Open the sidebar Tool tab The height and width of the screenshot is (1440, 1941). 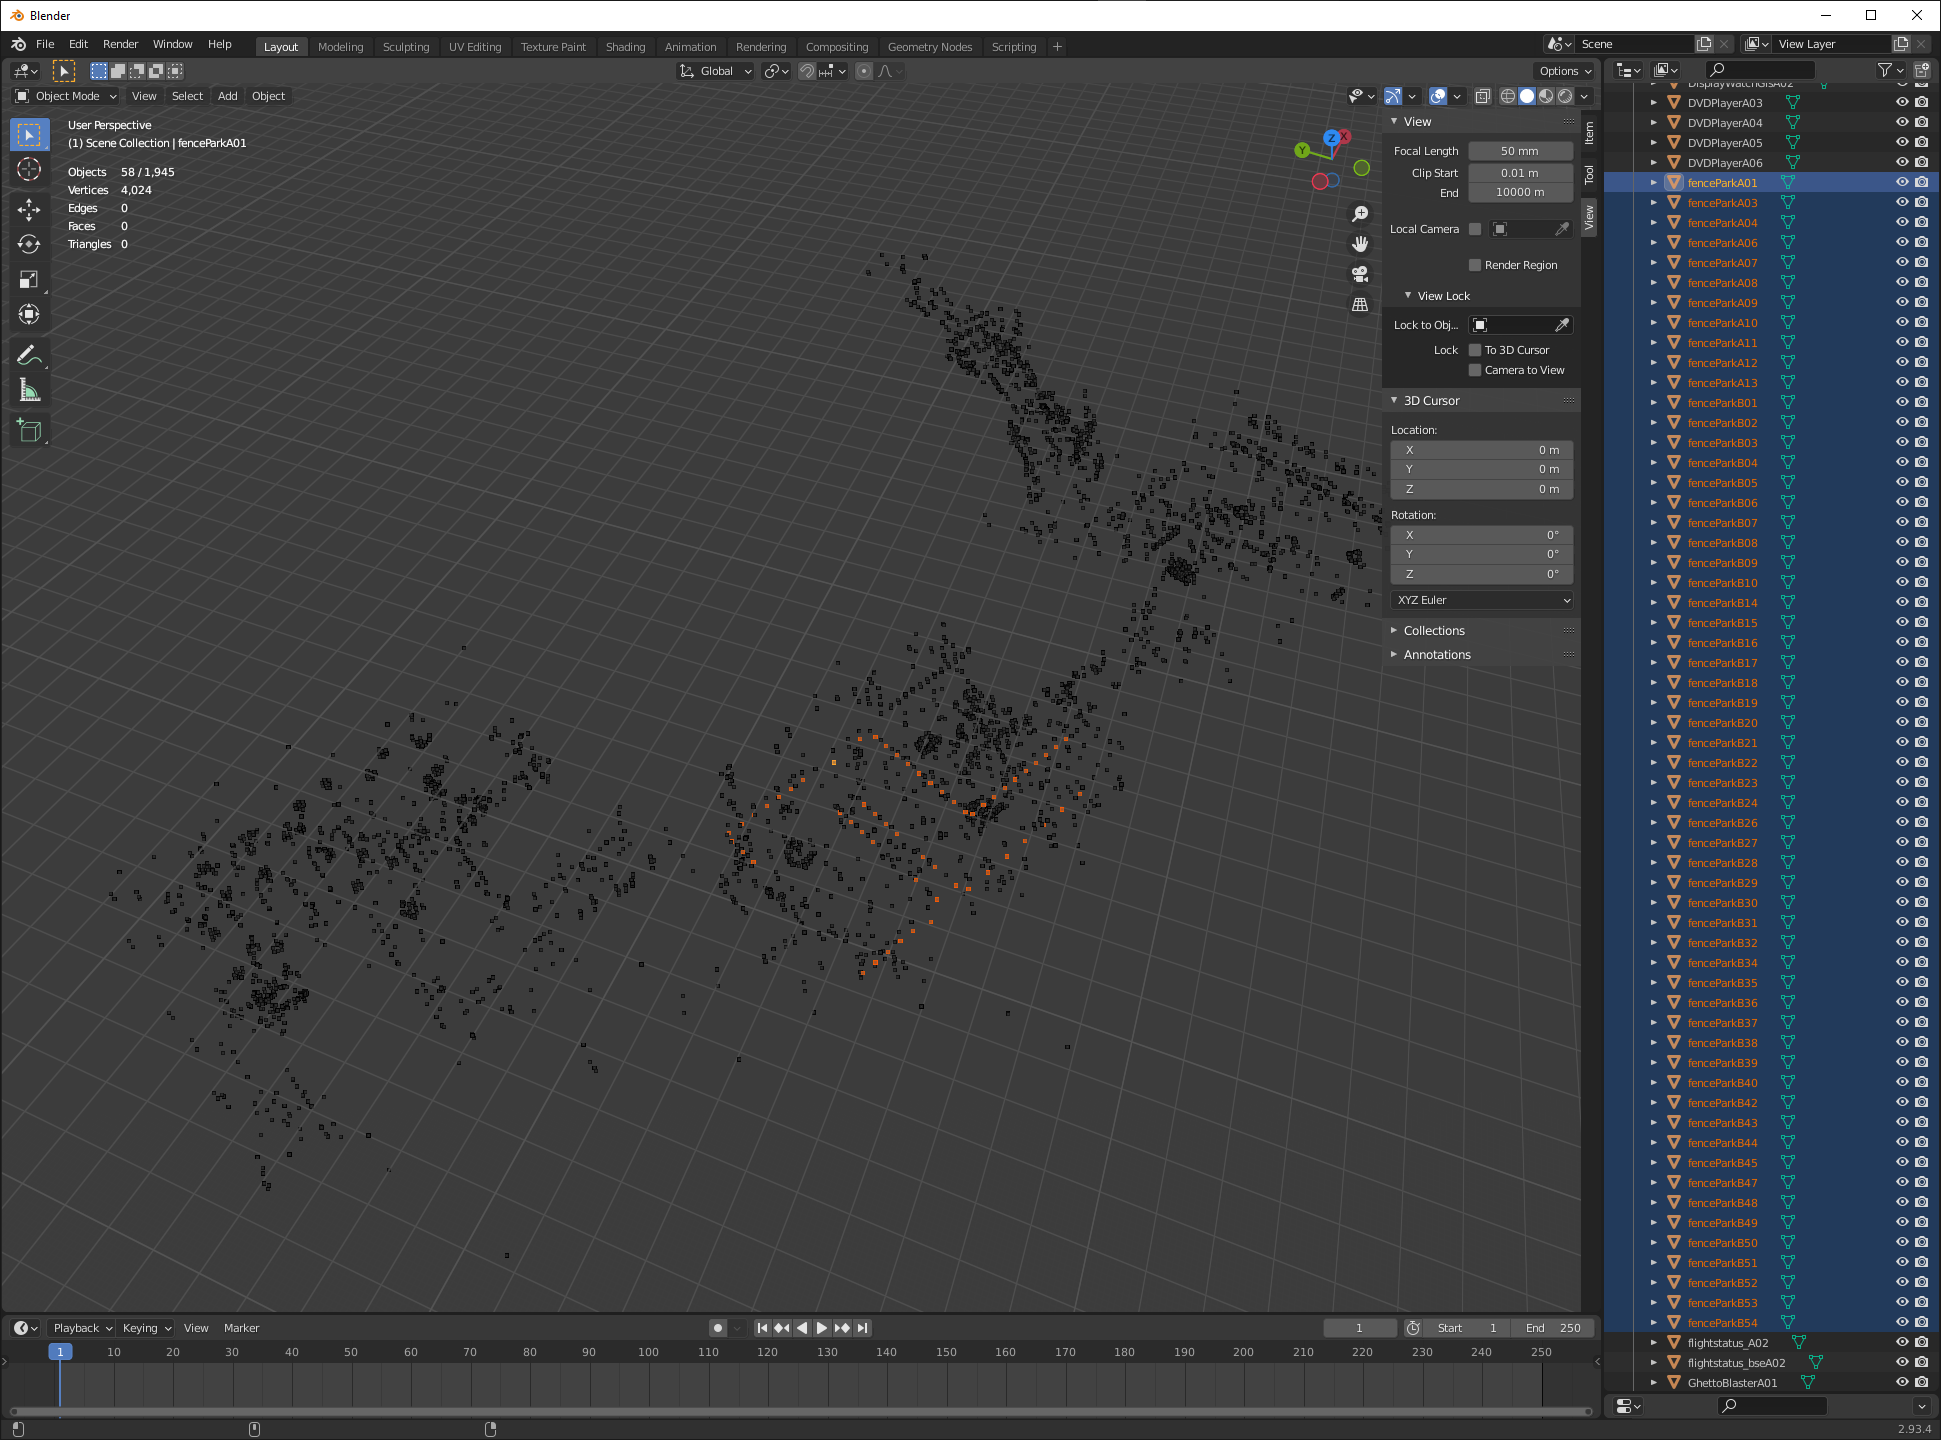click(x=1589, y=174)
